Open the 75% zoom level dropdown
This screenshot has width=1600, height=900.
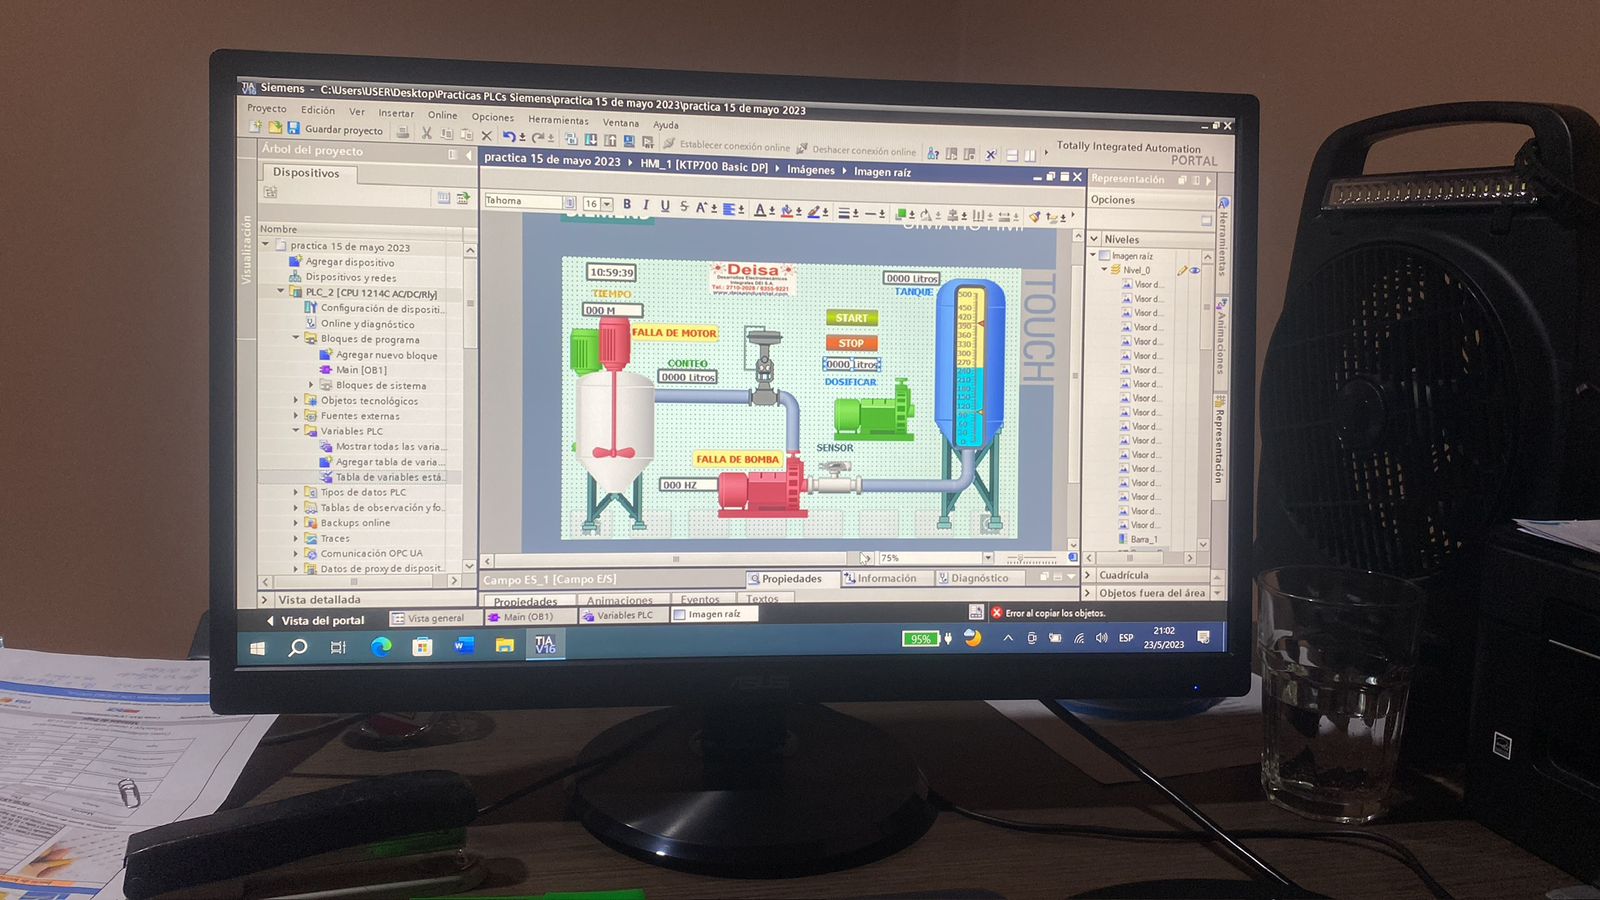click(x=987, y=558)
